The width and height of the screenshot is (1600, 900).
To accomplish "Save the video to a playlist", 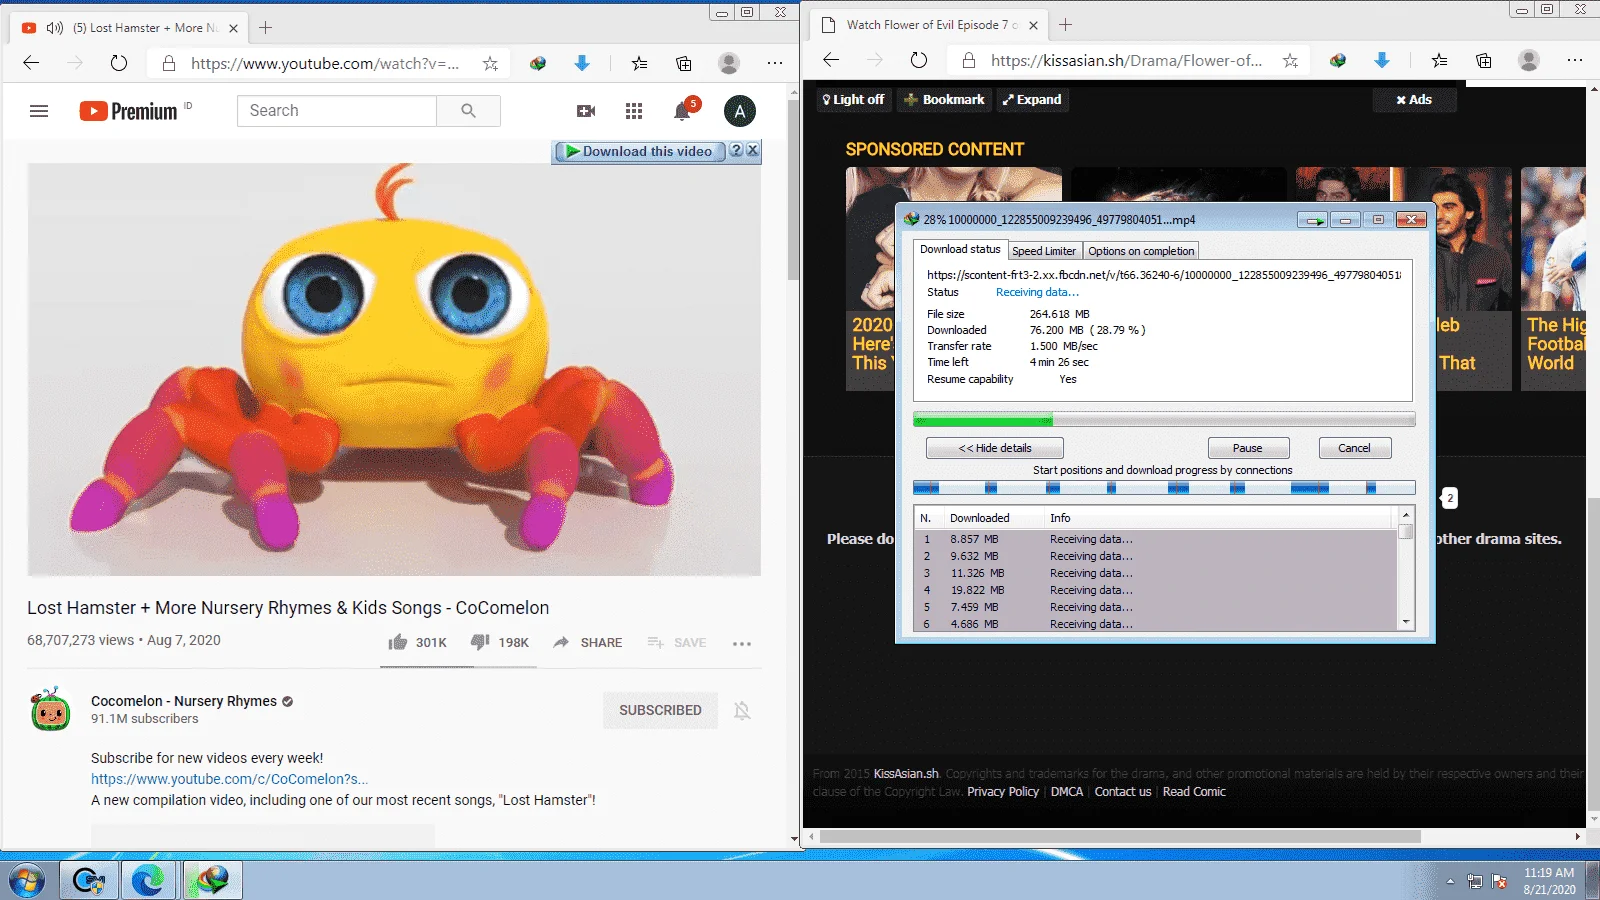I will coord(676,642).
